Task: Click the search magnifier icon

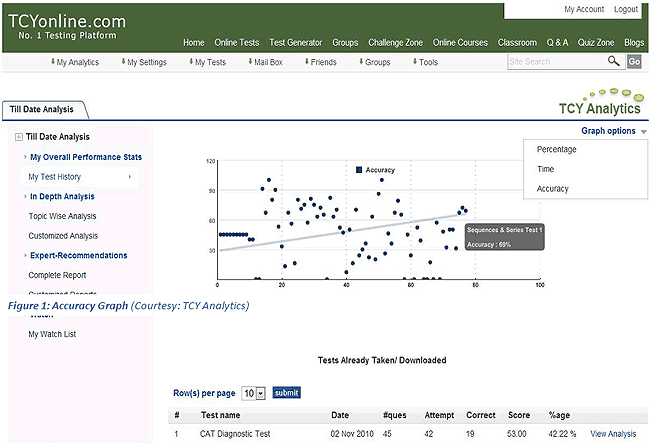Action: tap(614, 61)
